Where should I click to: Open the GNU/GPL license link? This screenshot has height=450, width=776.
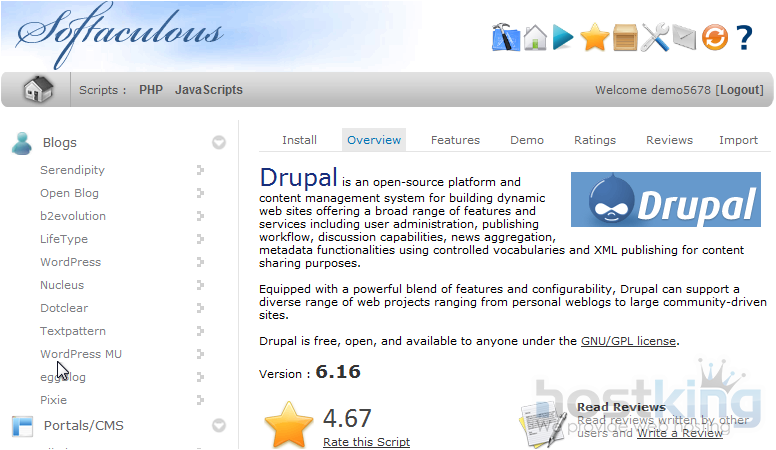[628, 341]
